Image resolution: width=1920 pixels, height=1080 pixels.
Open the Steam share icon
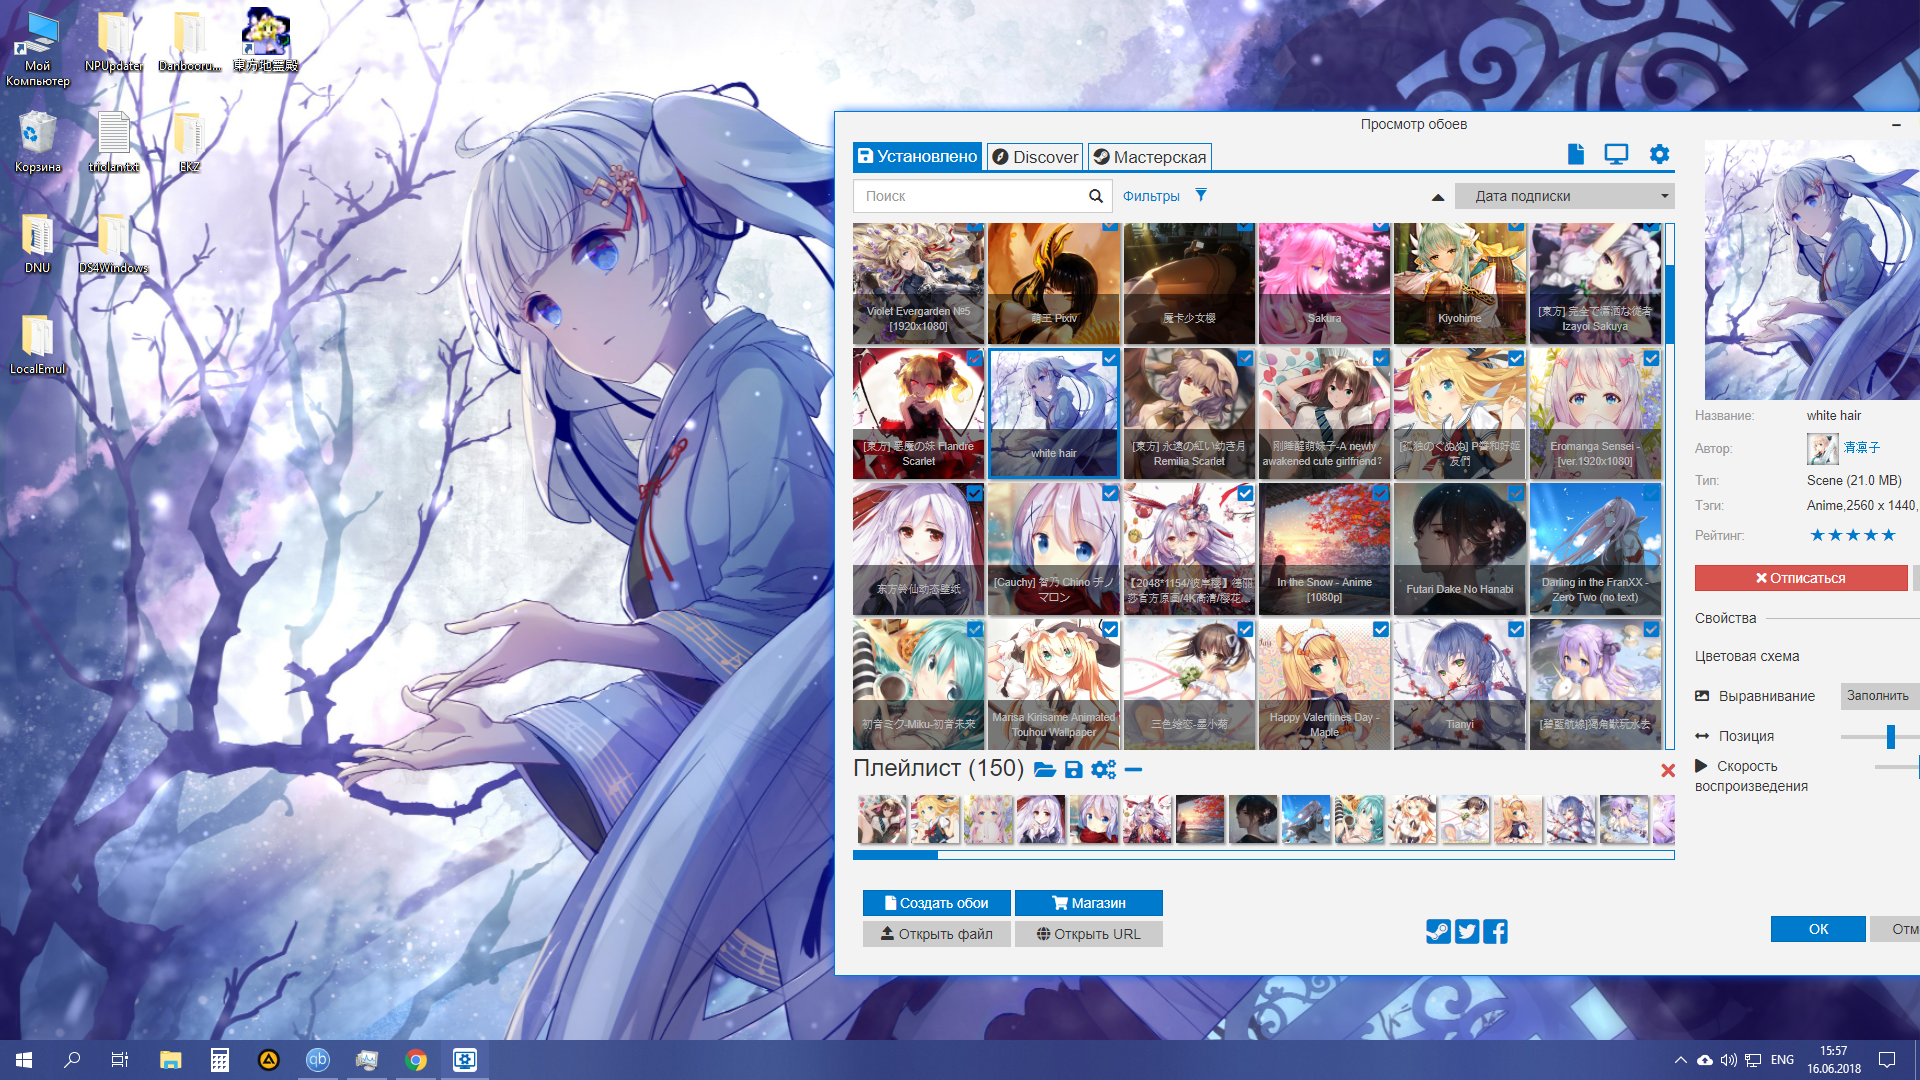1438,932
